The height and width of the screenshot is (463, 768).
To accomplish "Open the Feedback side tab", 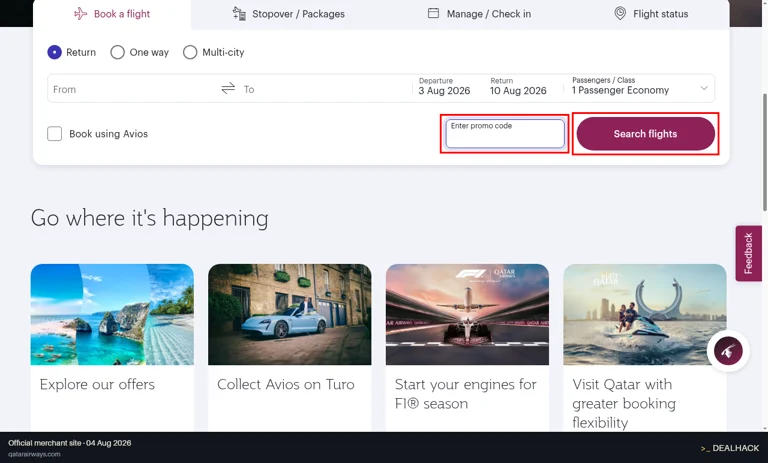I will pyautogui.click(x=748, y=253).
